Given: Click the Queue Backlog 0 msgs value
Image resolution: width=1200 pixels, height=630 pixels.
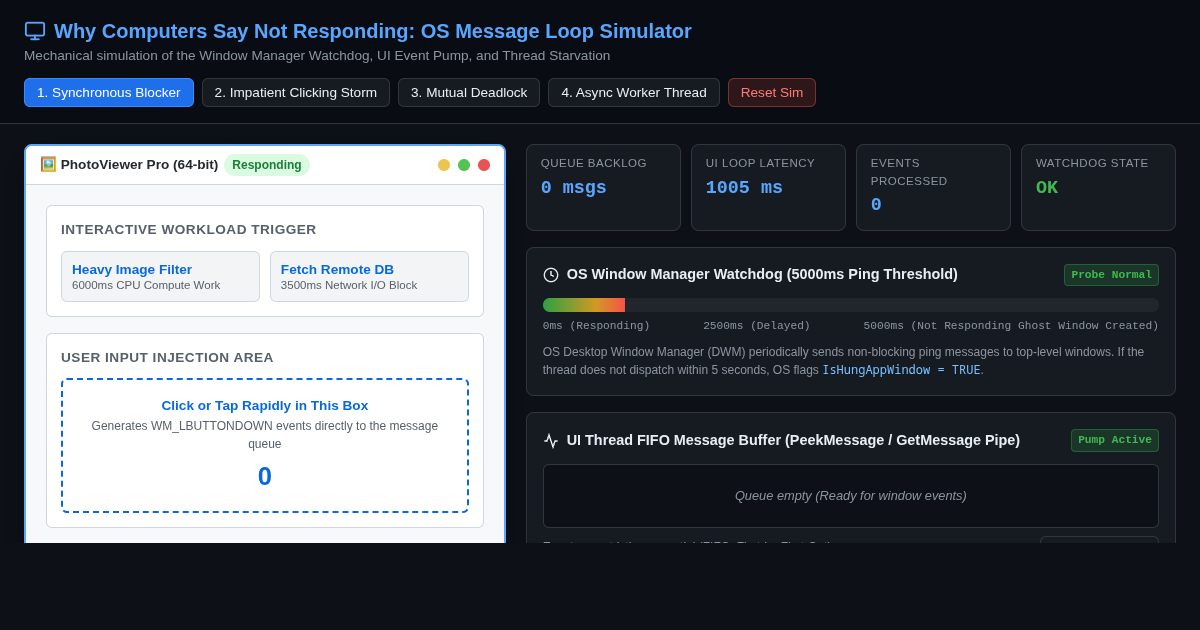Looking at the screenshot, I should [574, 188].
